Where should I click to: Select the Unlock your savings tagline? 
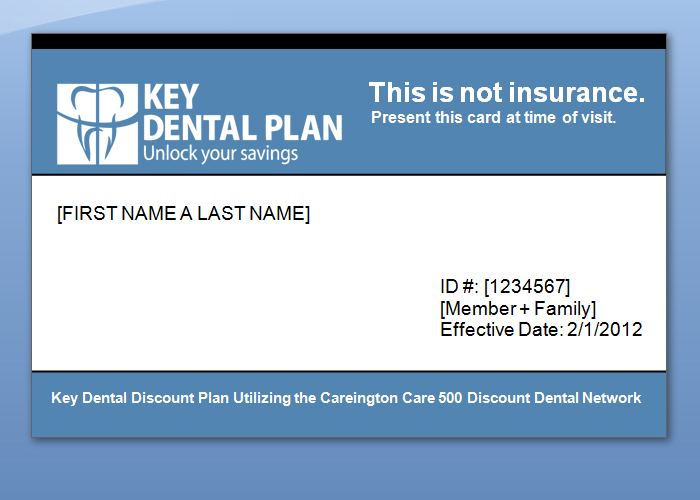tap(220, 154)
